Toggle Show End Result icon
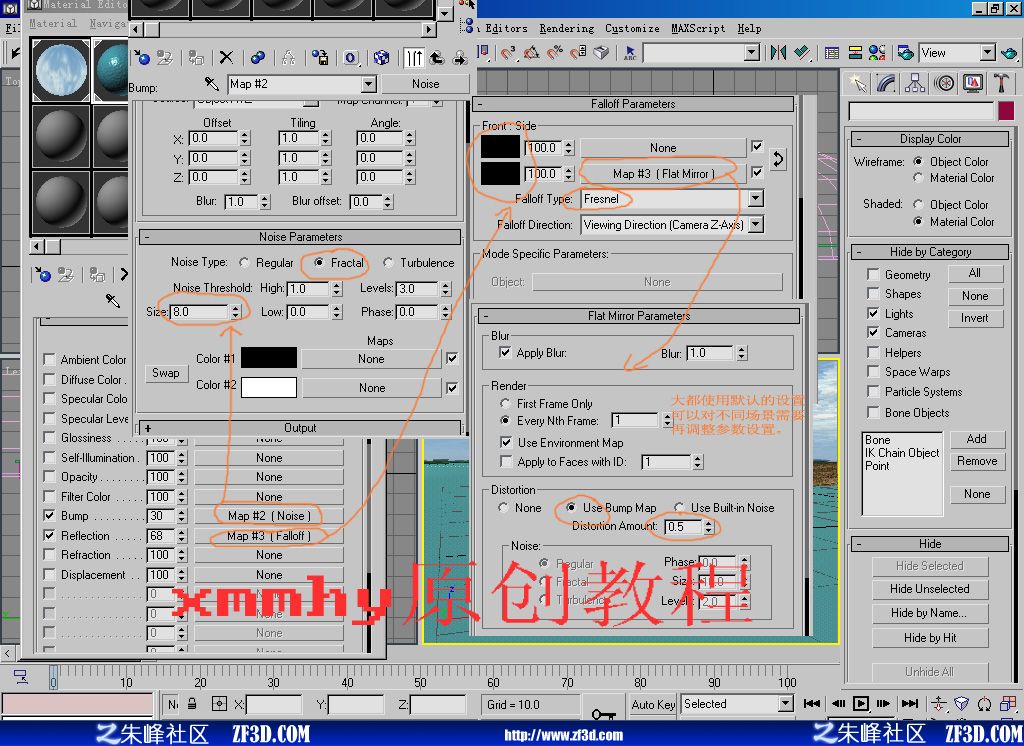Image resolution: width=1024 pixels, height=746 pixels. (414, 57)
